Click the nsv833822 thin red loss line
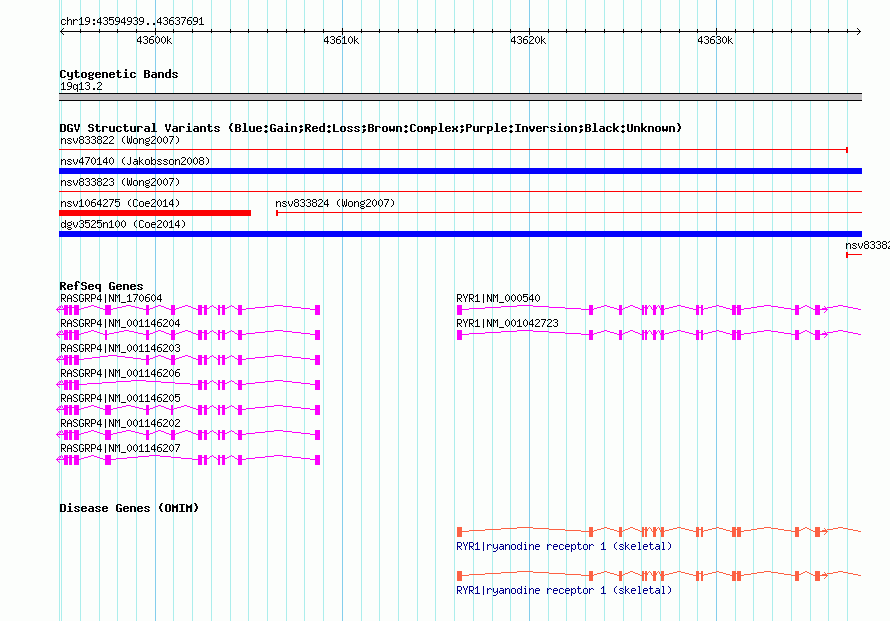The height and width of the screenshot is (621, 890). pos(454,150)
